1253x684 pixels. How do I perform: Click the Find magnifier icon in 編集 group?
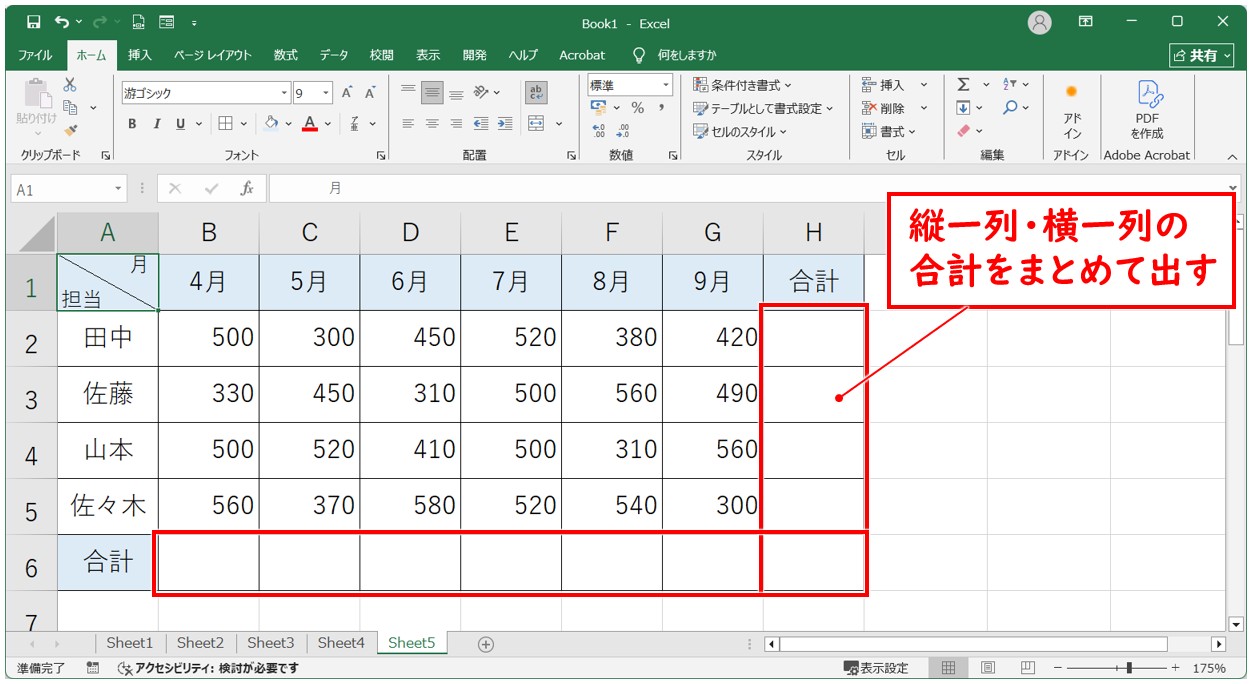[1010, 108]
